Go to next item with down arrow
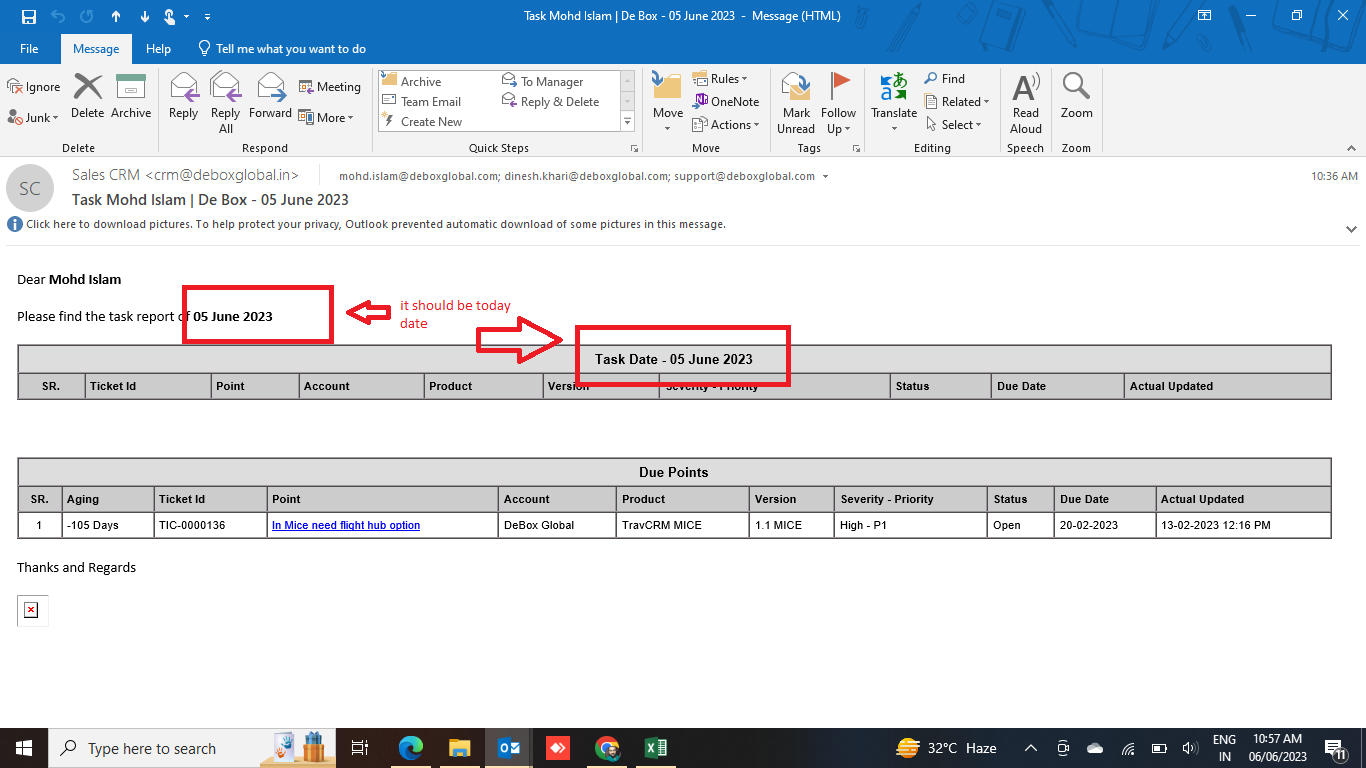1366x768 pixels. (144, 16)
